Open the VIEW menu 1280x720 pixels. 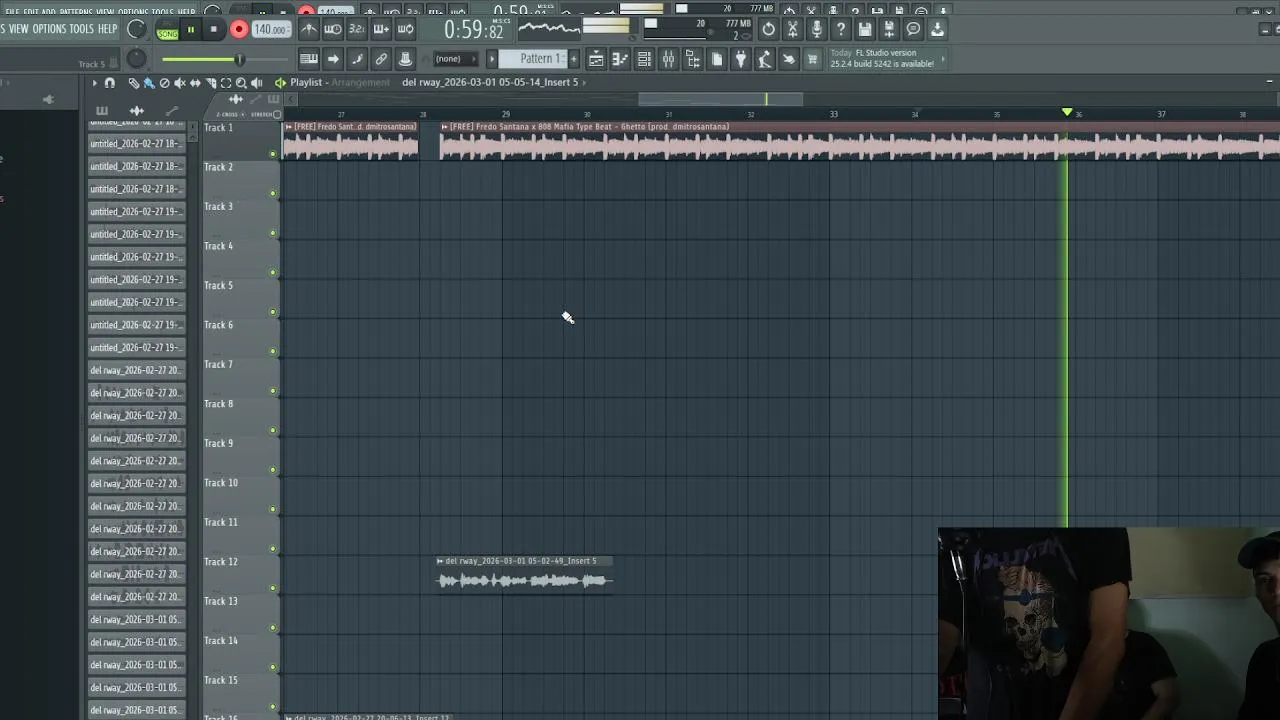click(x=18, y=29)
